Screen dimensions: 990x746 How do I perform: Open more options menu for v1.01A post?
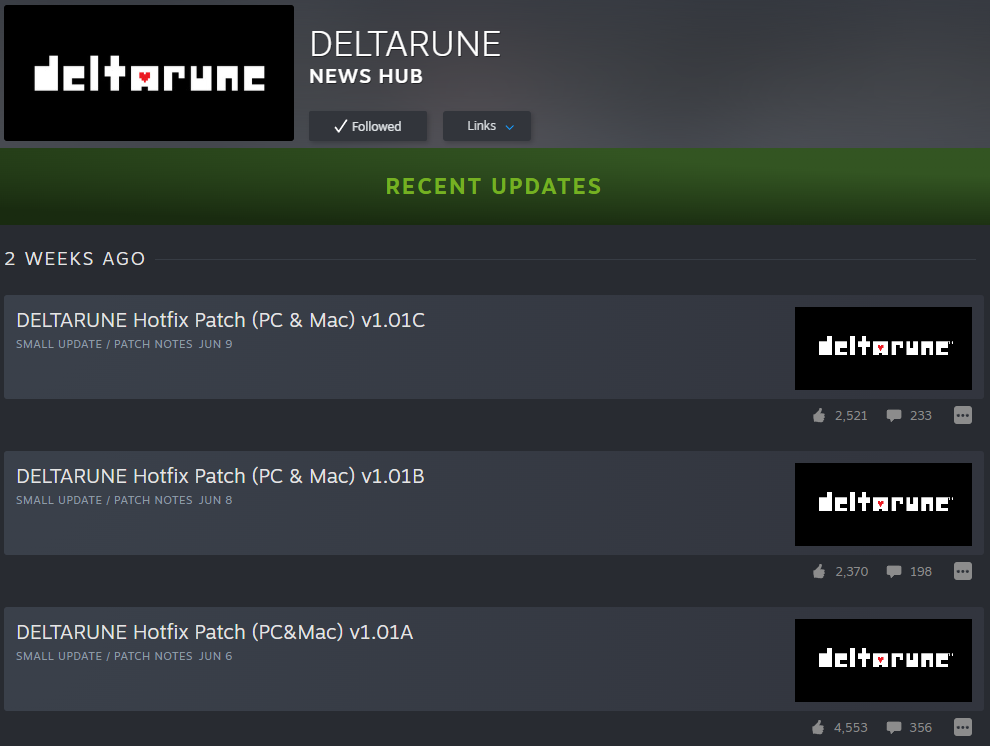[x=962, y=727]
